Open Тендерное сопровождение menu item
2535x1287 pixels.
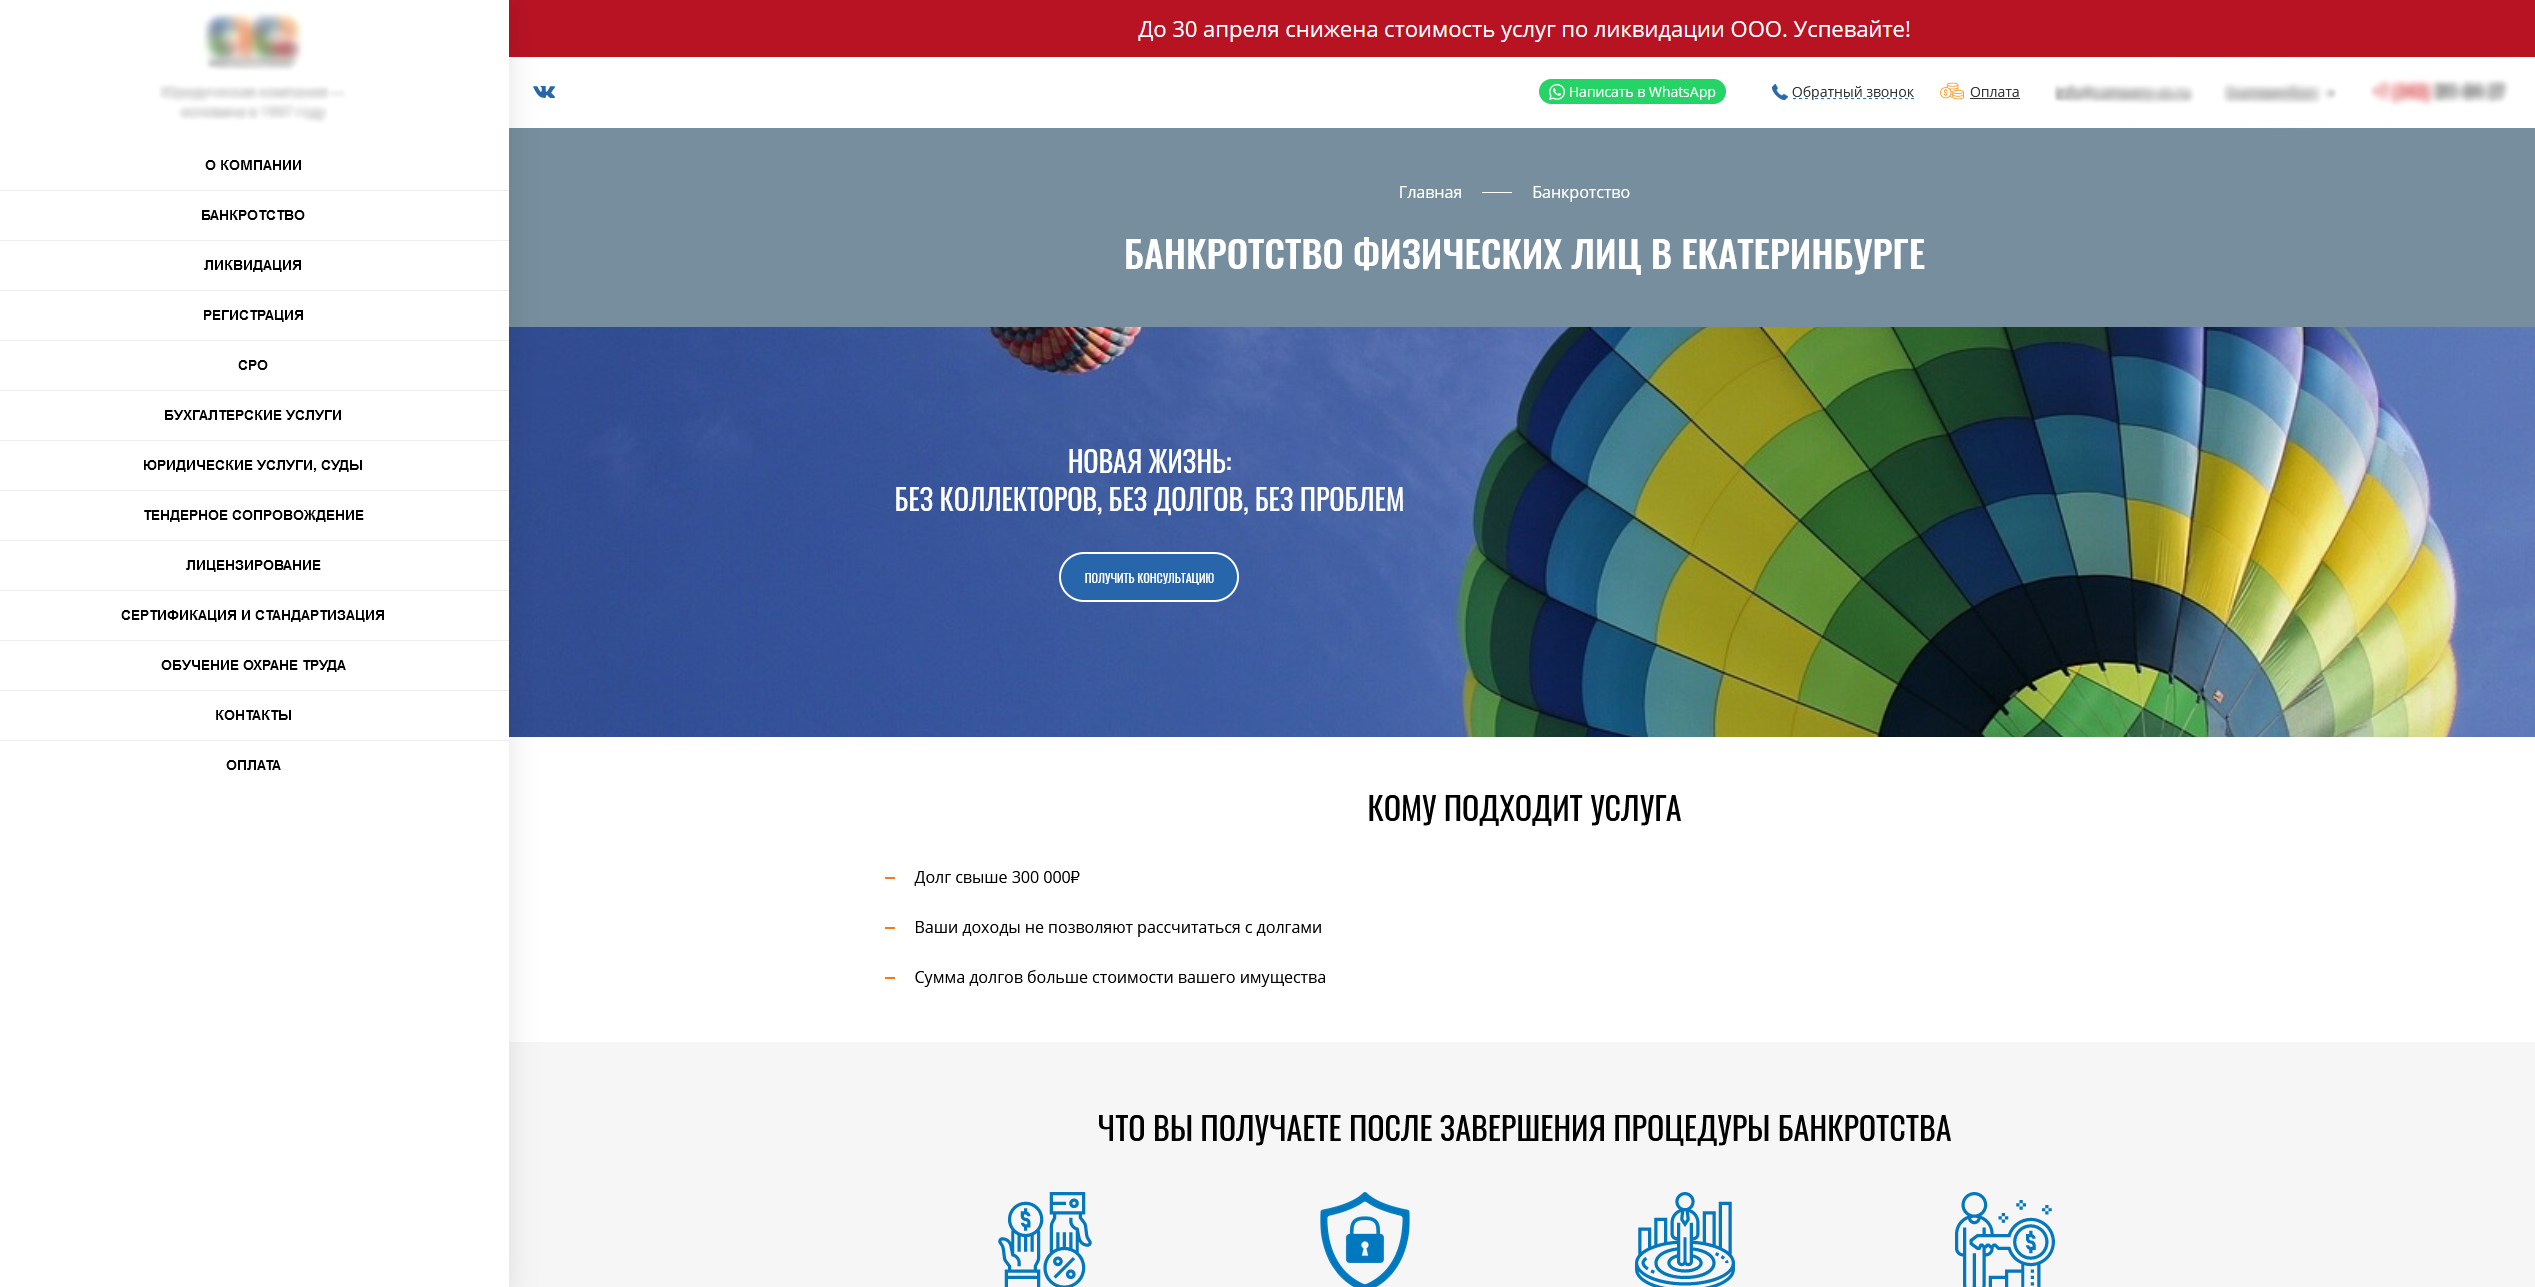253,515
